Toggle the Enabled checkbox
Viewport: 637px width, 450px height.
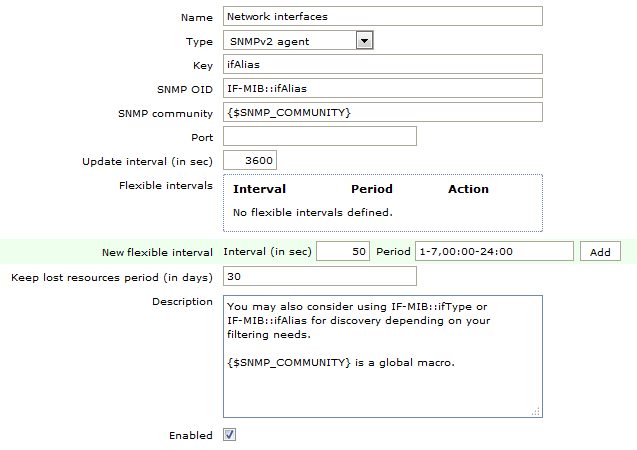click(x=229, y=435)
